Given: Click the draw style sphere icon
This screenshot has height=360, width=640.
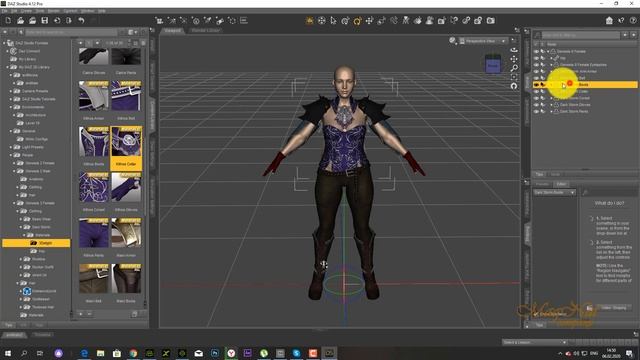Looking at the screenshot, I should pyautogui.click(x=452, y=40).
